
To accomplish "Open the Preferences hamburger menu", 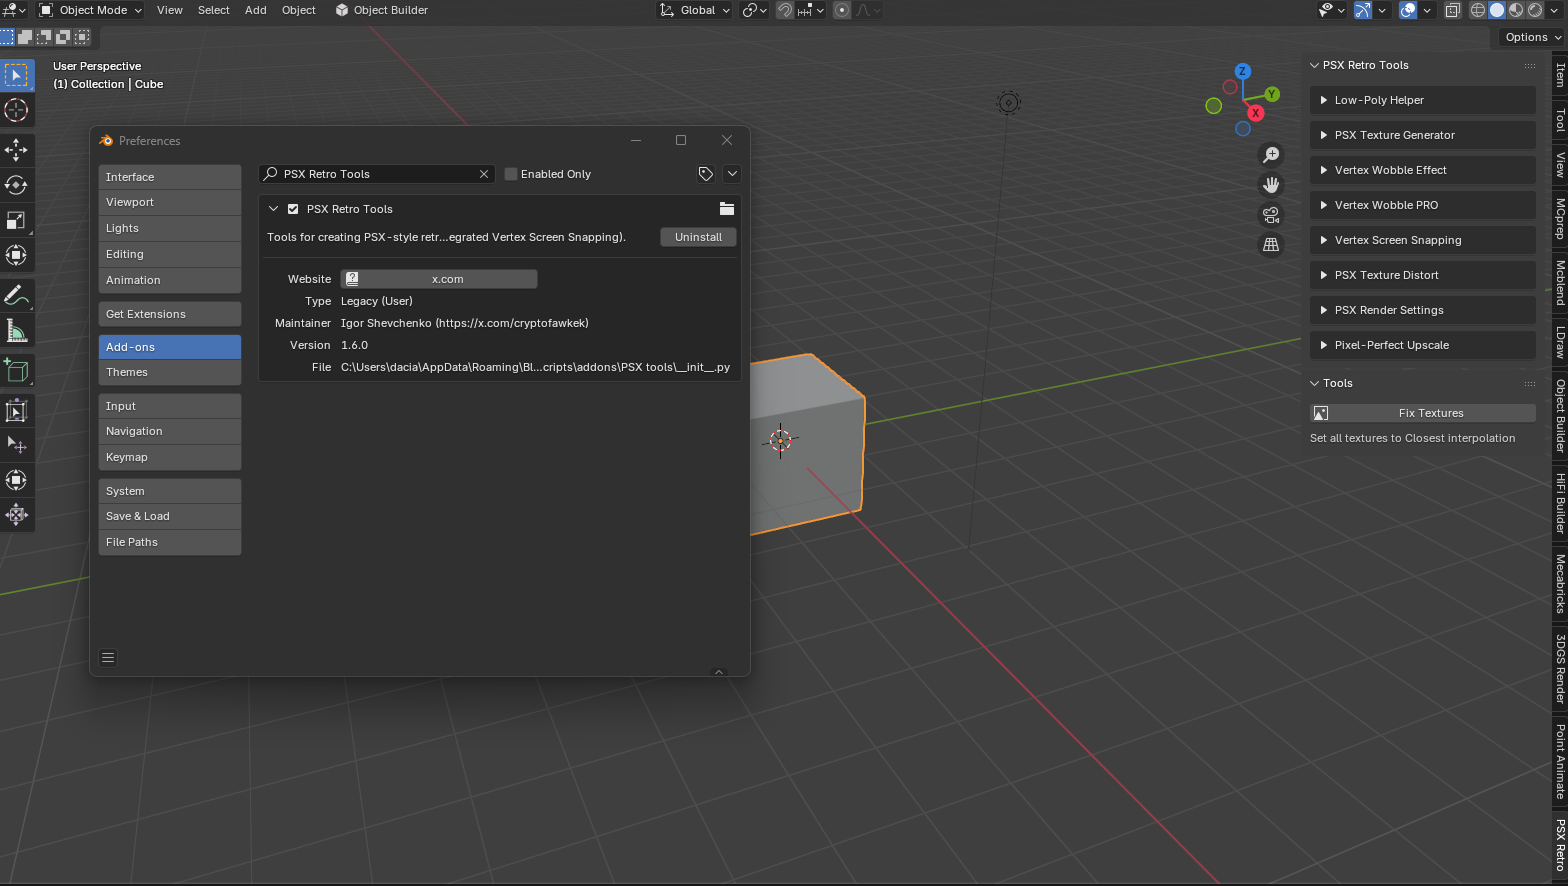I will point(108,657).
